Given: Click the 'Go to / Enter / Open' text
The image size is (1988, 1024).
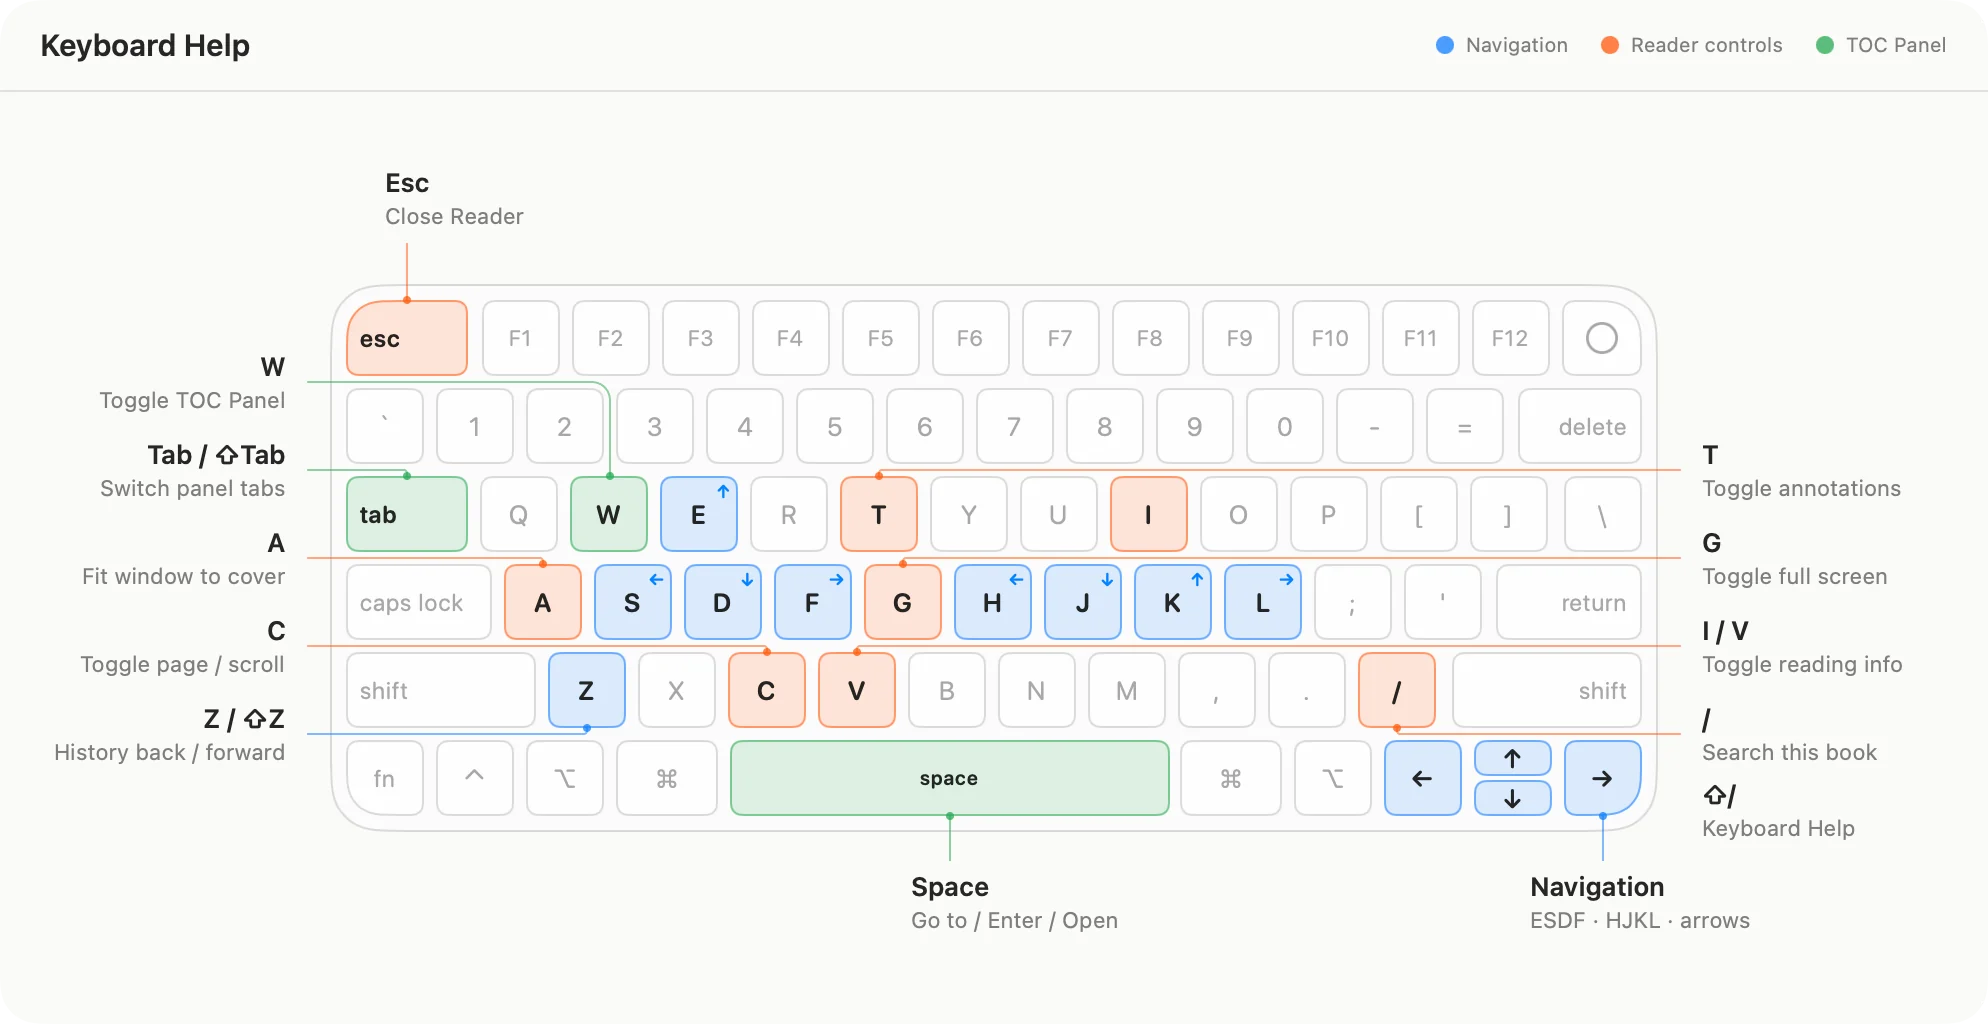Looking at the screenshot, I should [x=1014, y=920].
